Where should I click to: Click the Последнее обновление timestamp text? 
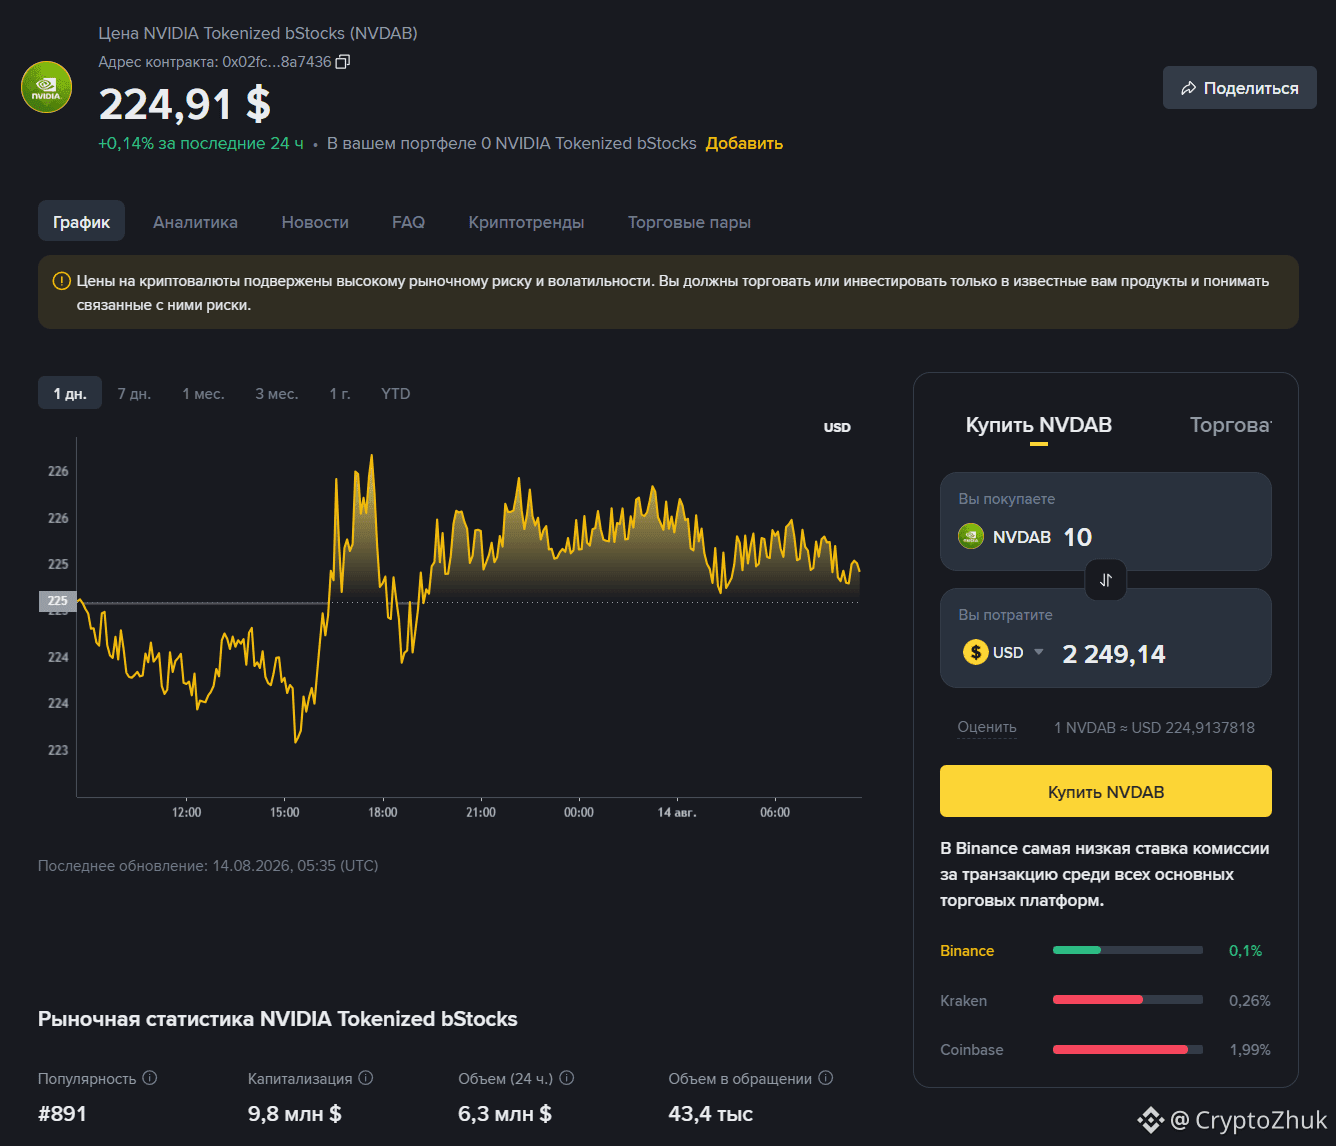tap(208, 866)
